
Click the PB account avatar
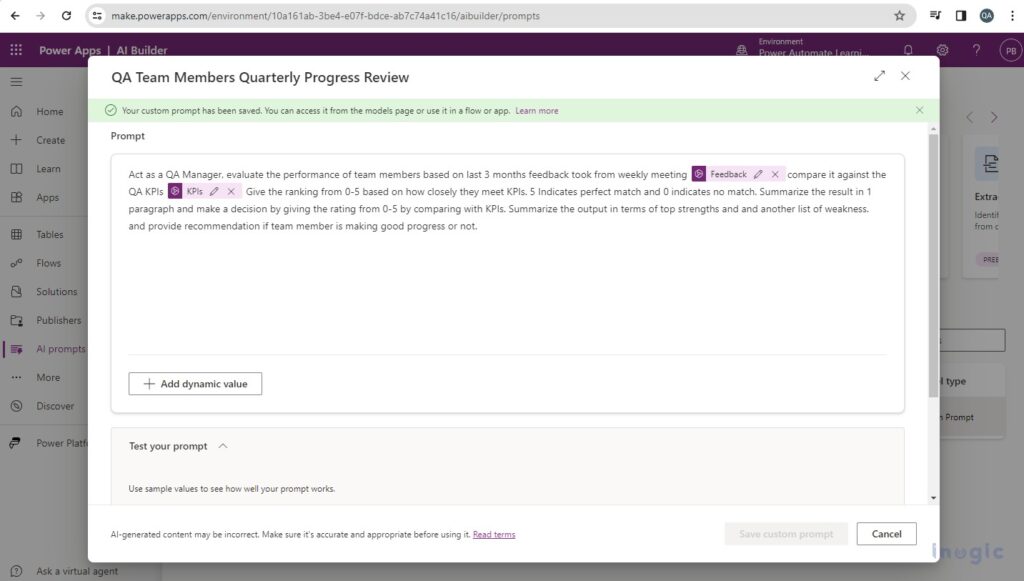(x=1010, y=49)
